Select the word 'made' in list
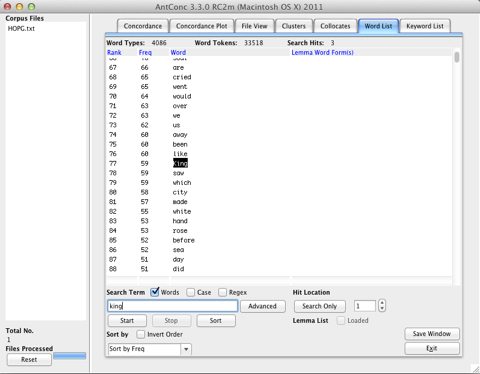 180,202
